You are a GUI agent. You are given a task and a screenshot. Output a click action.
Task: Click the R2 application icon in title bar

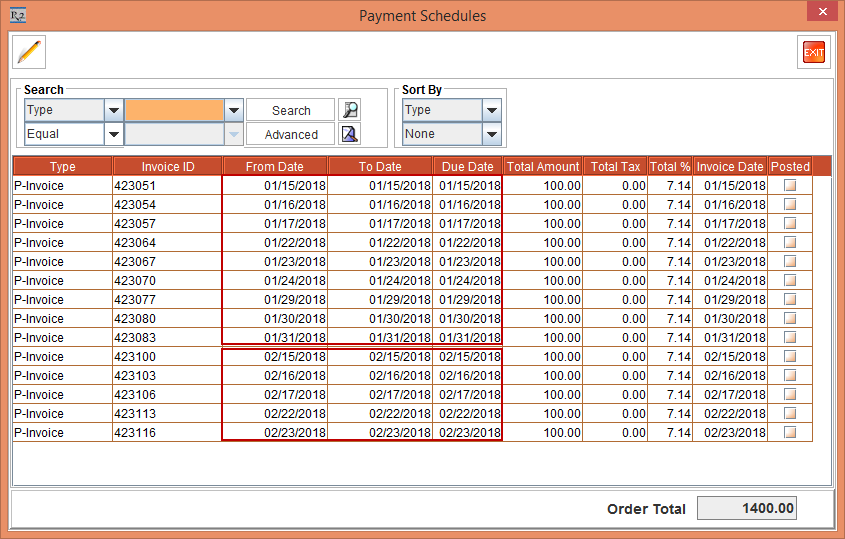(17, 15)
